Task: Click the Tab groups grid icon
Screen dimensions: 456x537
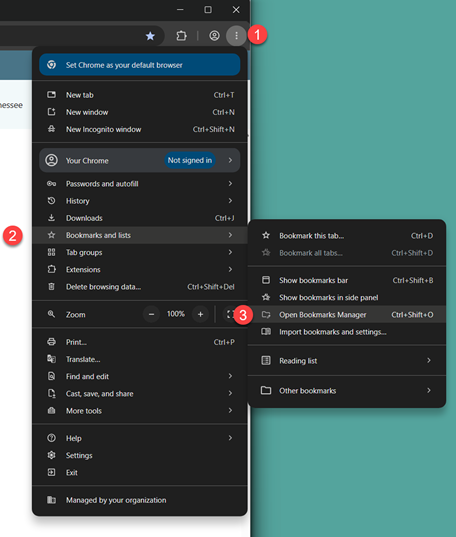Action: (x=51, y=252)
